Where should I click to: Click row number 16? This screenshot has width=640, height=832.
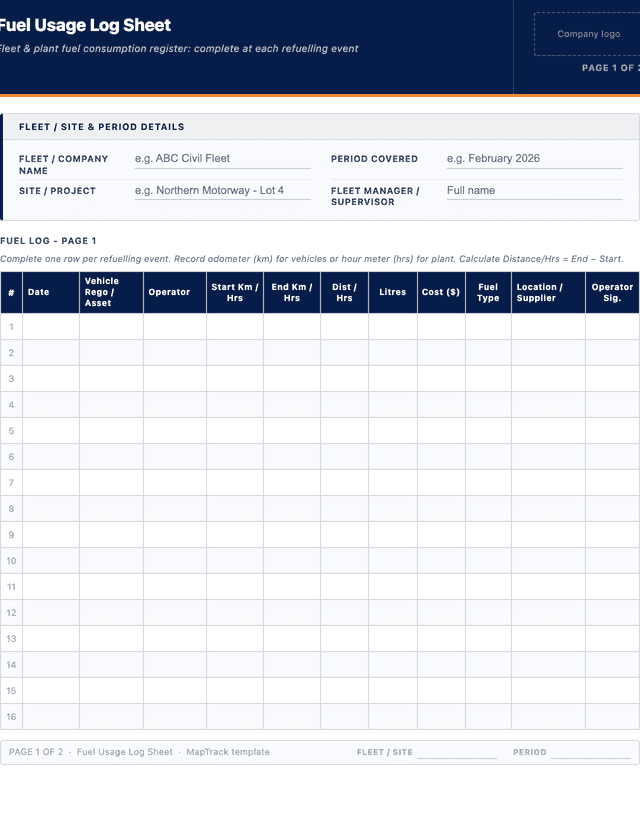[11, 717]
